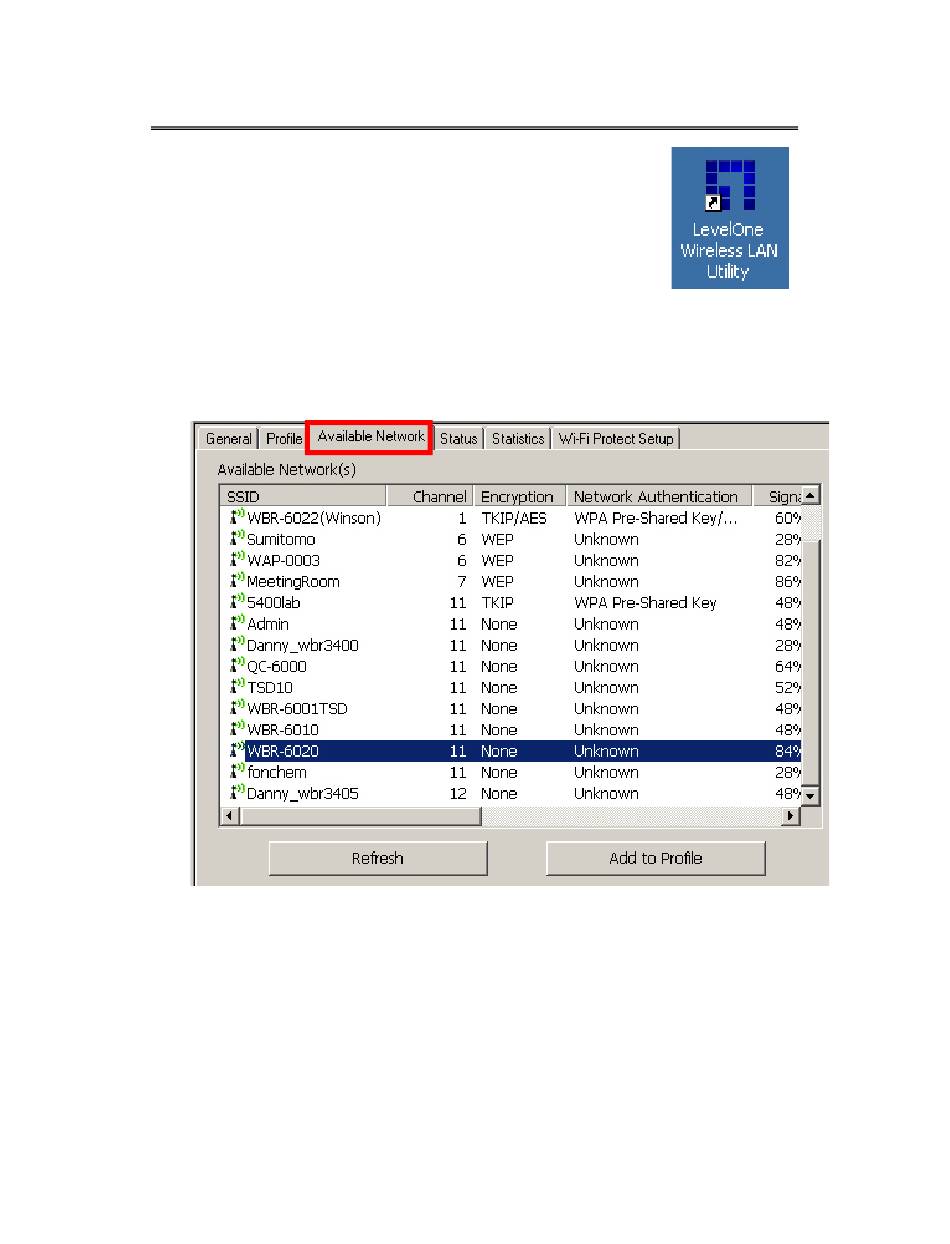This screenshot has width=950, height=1244.
Task: Select the TSD10 network
Action: coord(270,687)
